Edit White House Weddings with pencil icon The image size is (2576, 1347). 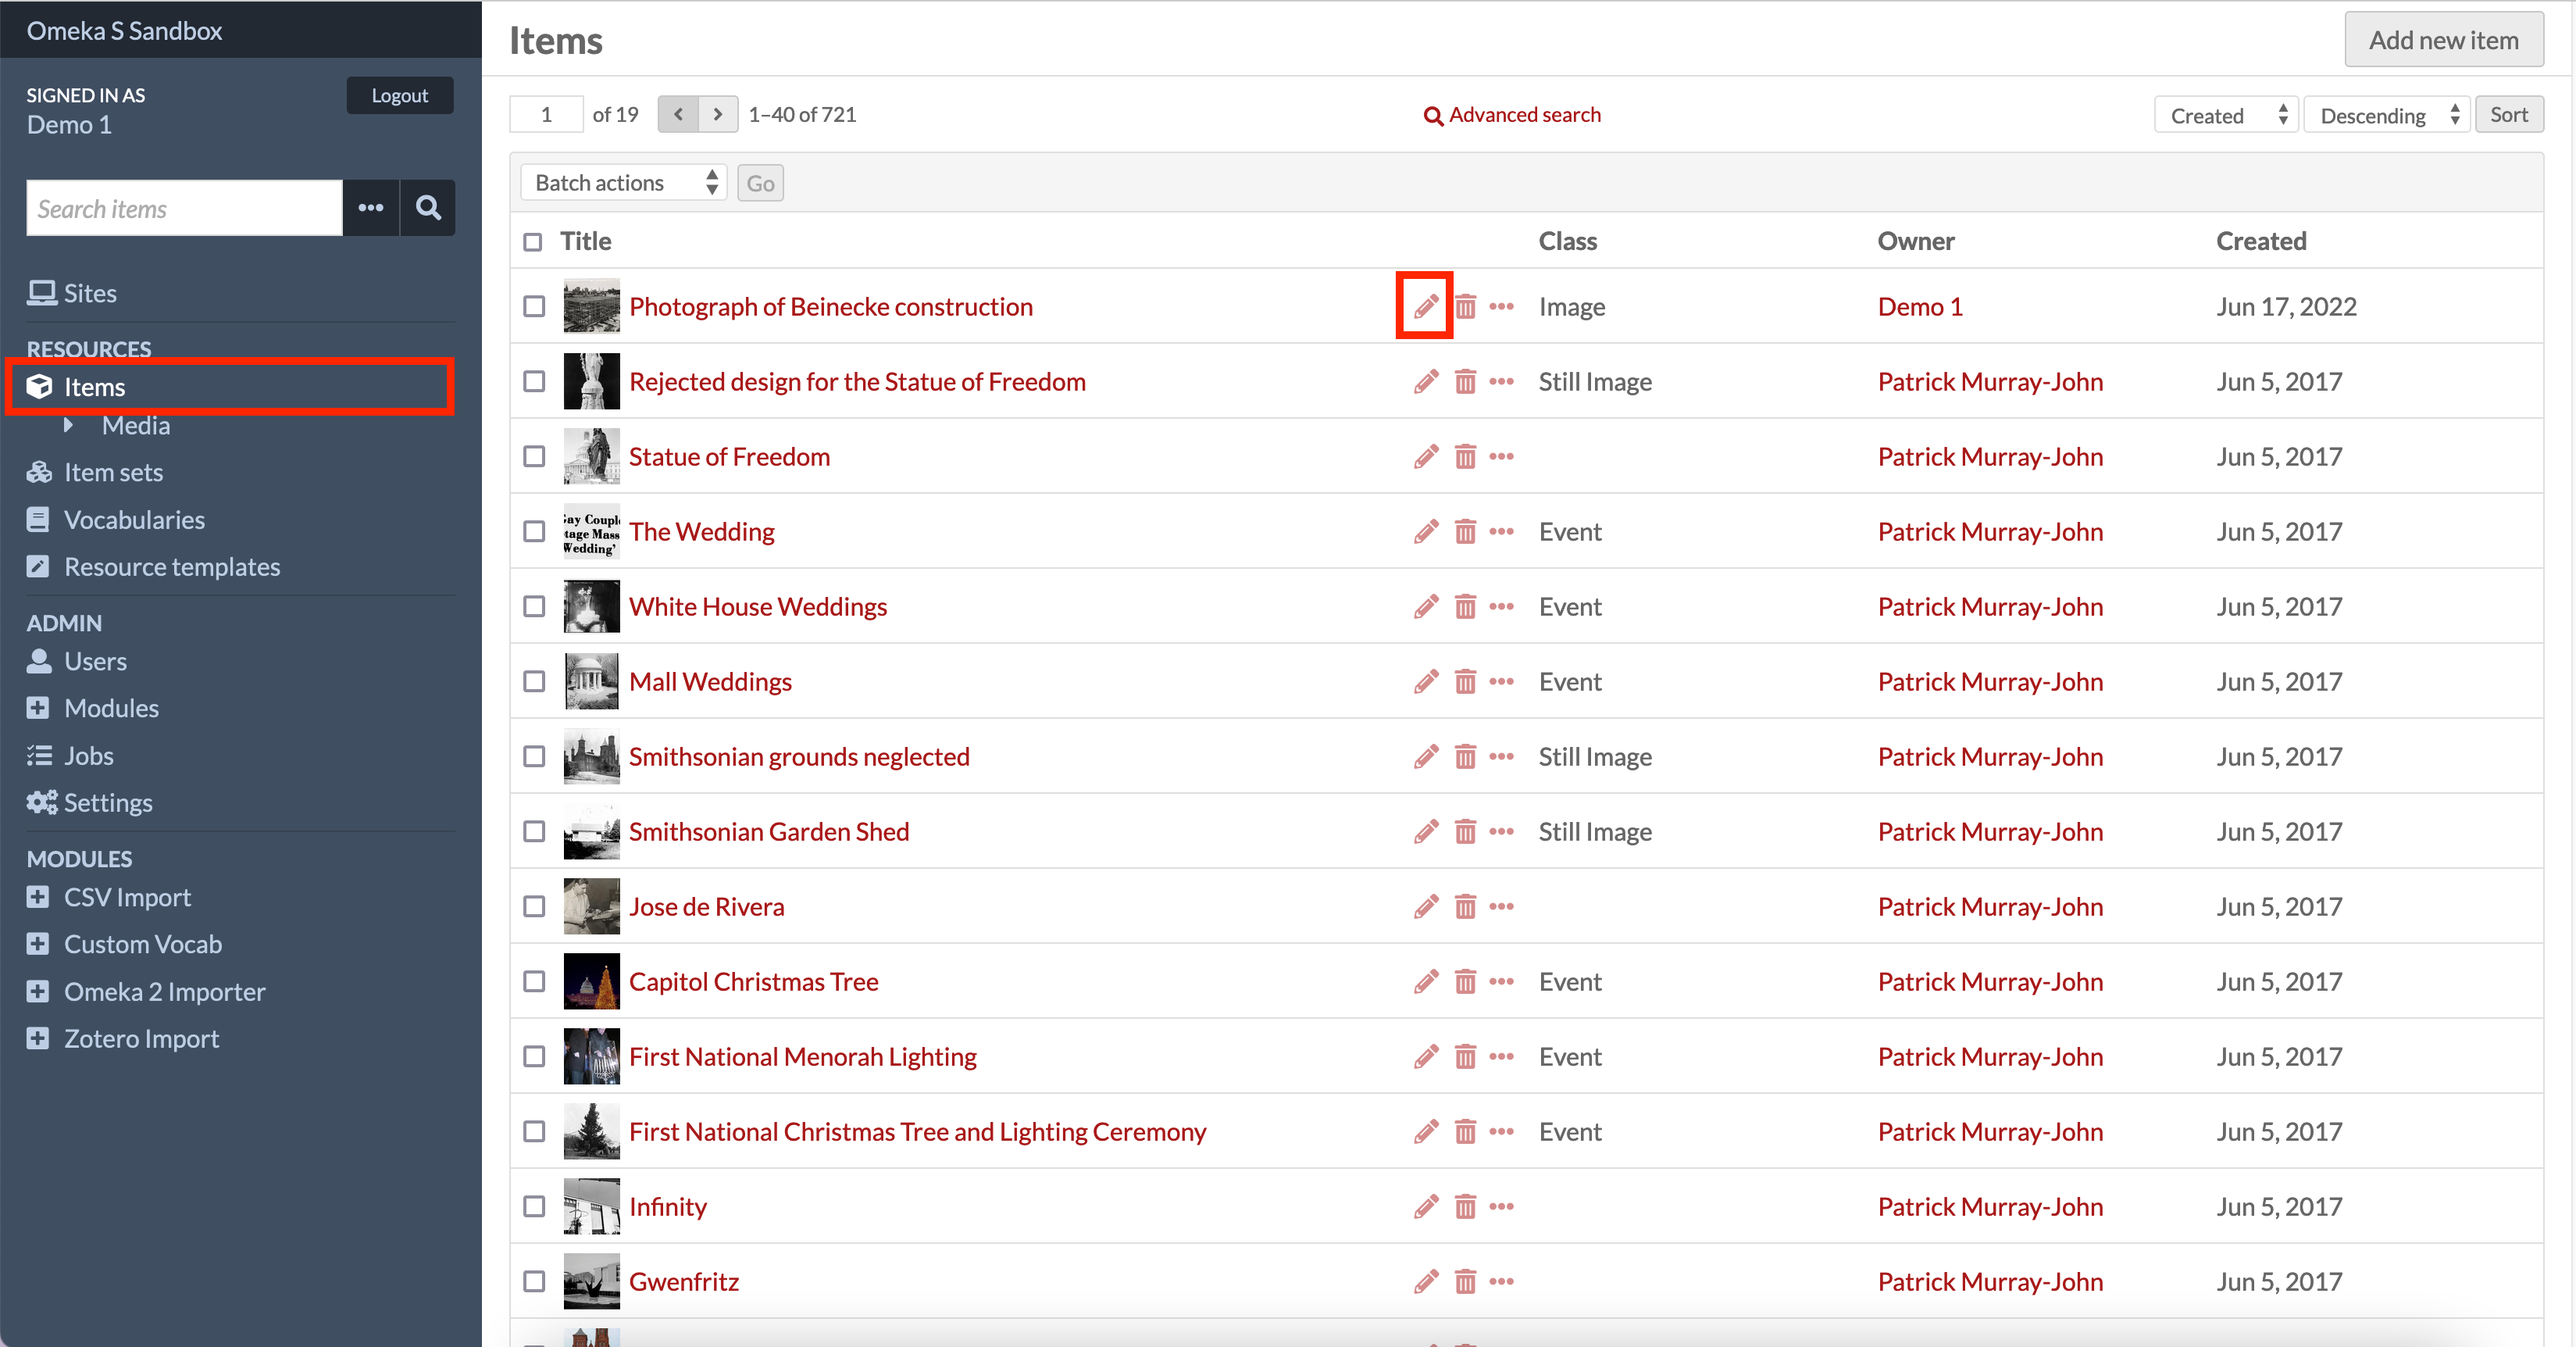pyautogui.click(x=1425, y=606)
